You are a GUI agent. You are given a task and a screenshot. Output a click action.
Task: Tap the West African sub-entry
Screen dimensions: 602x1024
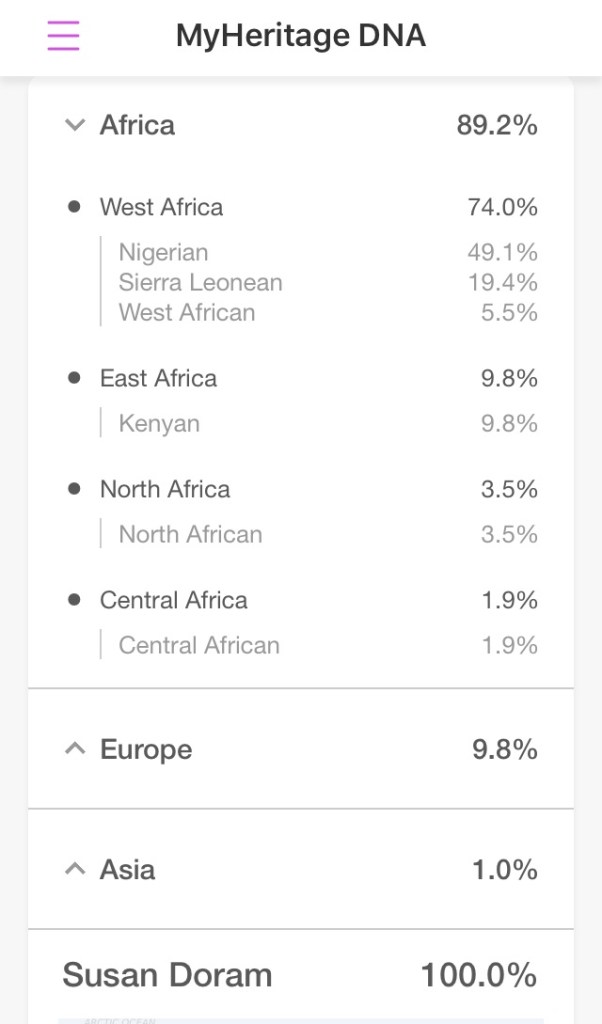click(x=187, y=312)
